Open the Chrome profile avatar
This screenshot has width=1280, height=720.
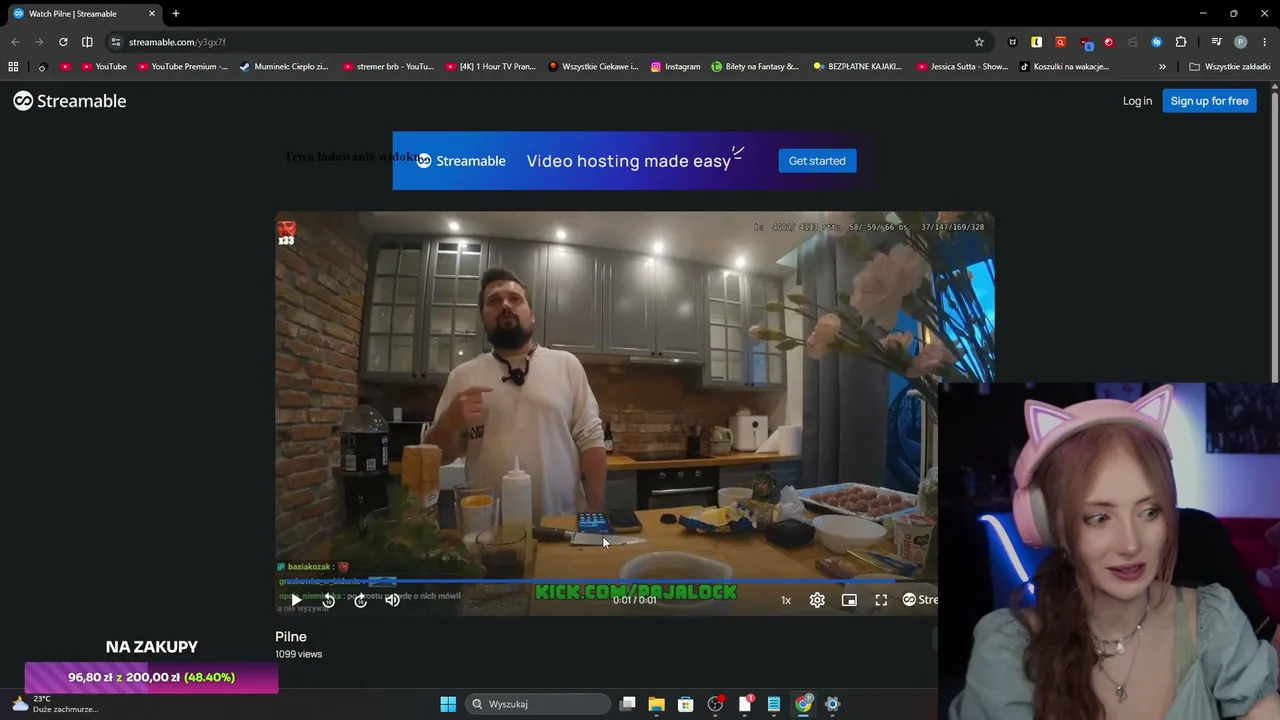coord(1240,42)
